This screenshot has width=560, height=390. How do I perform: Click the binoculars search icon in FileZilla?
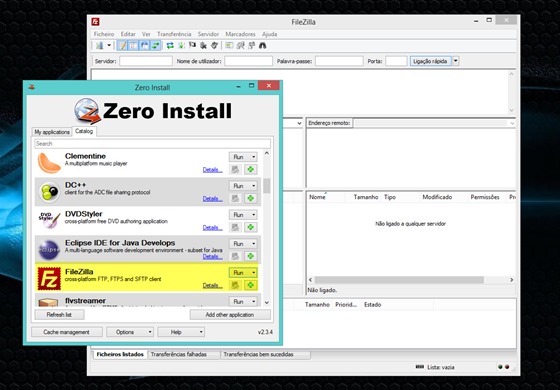(x=262, y=45)
